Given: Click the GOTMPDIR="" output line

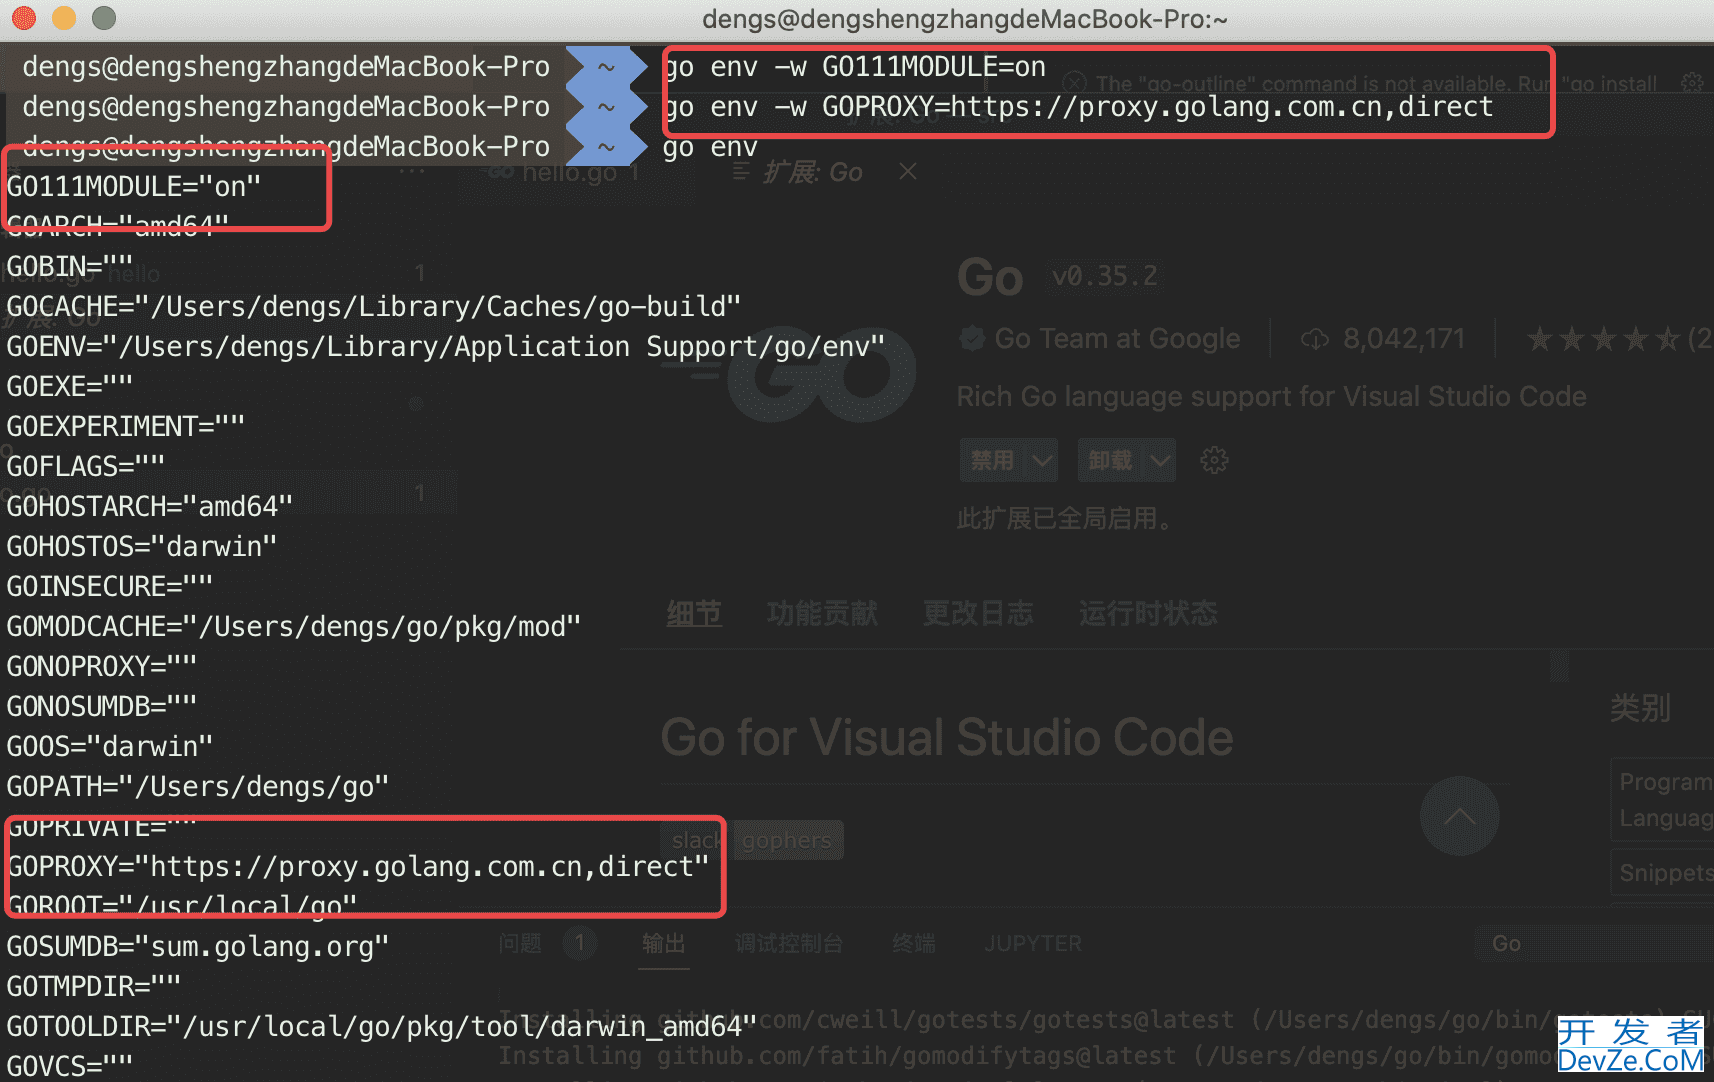Looking at the screenshot, I should click(94, 987).
